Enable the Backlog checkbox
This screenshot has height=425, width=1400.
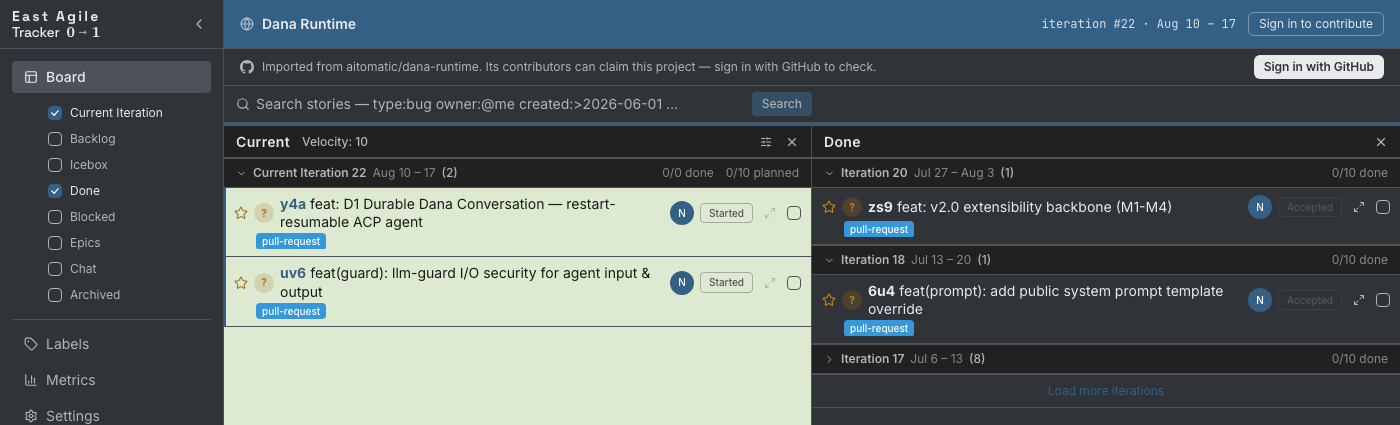(x=55, y=139)
